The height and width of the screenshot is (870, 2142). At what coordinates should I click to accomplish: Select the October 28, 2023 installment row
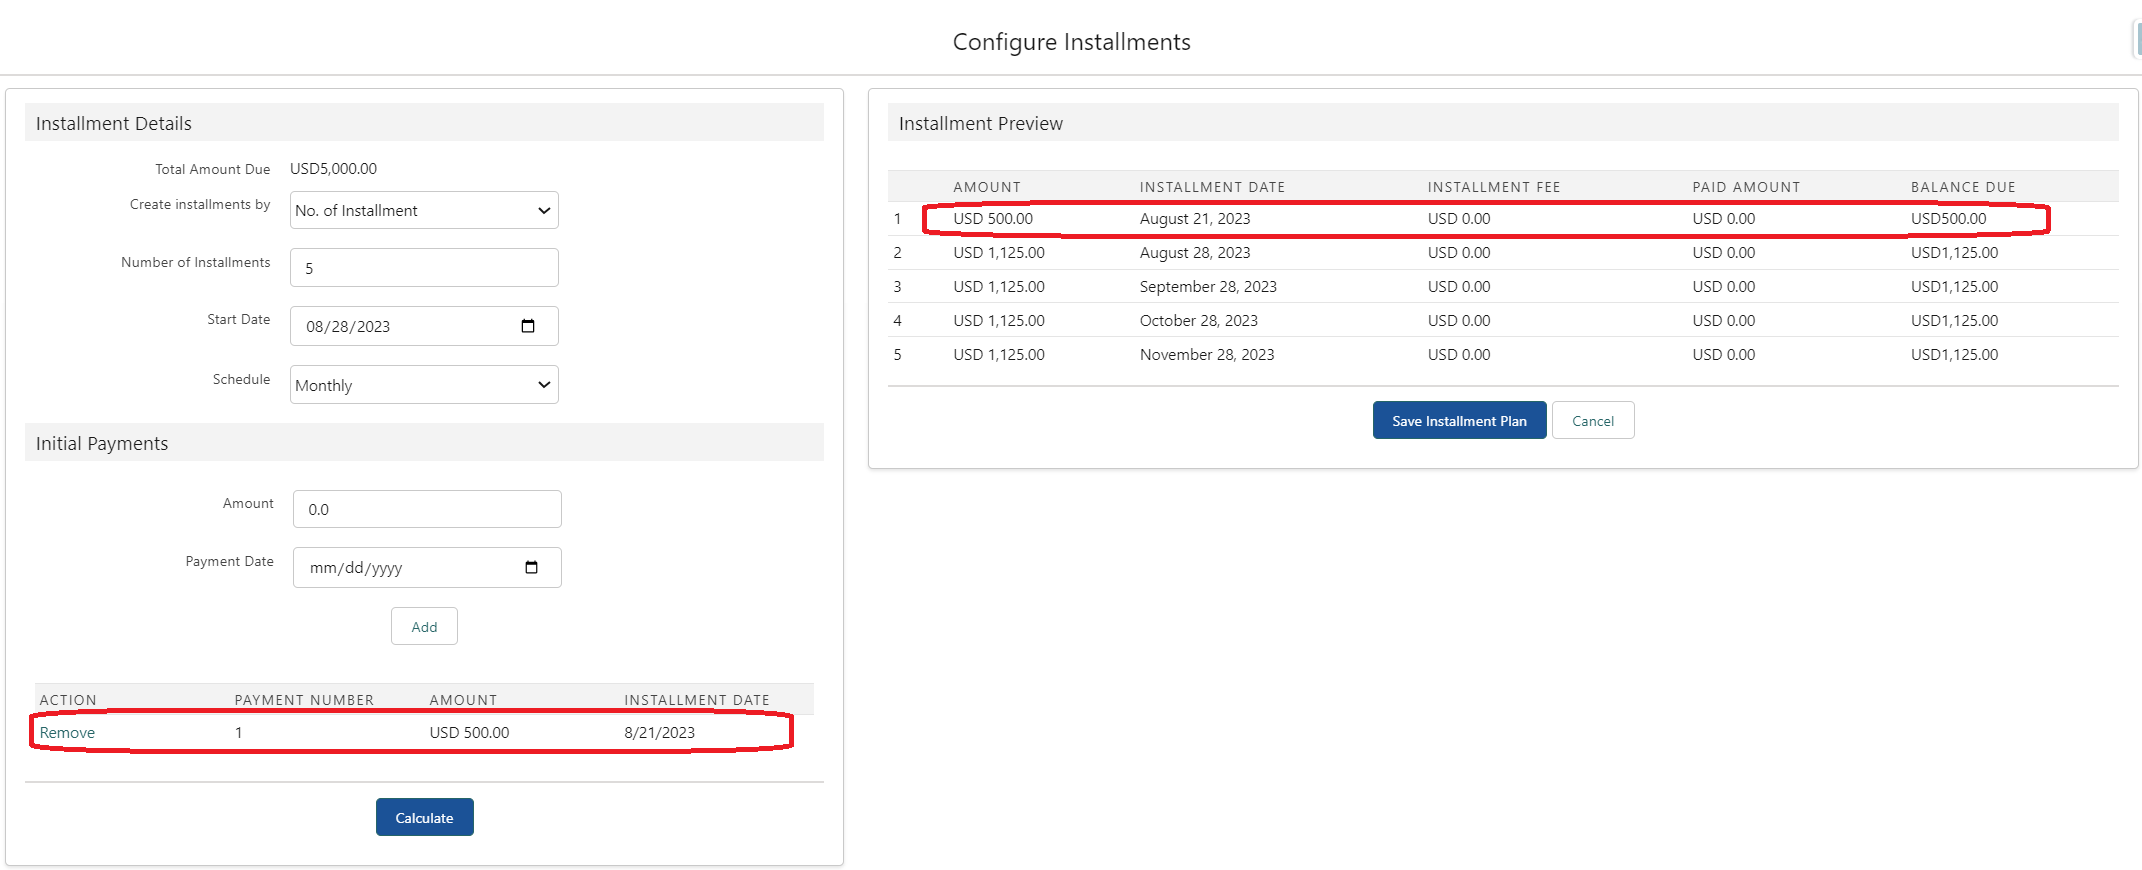1199,321
